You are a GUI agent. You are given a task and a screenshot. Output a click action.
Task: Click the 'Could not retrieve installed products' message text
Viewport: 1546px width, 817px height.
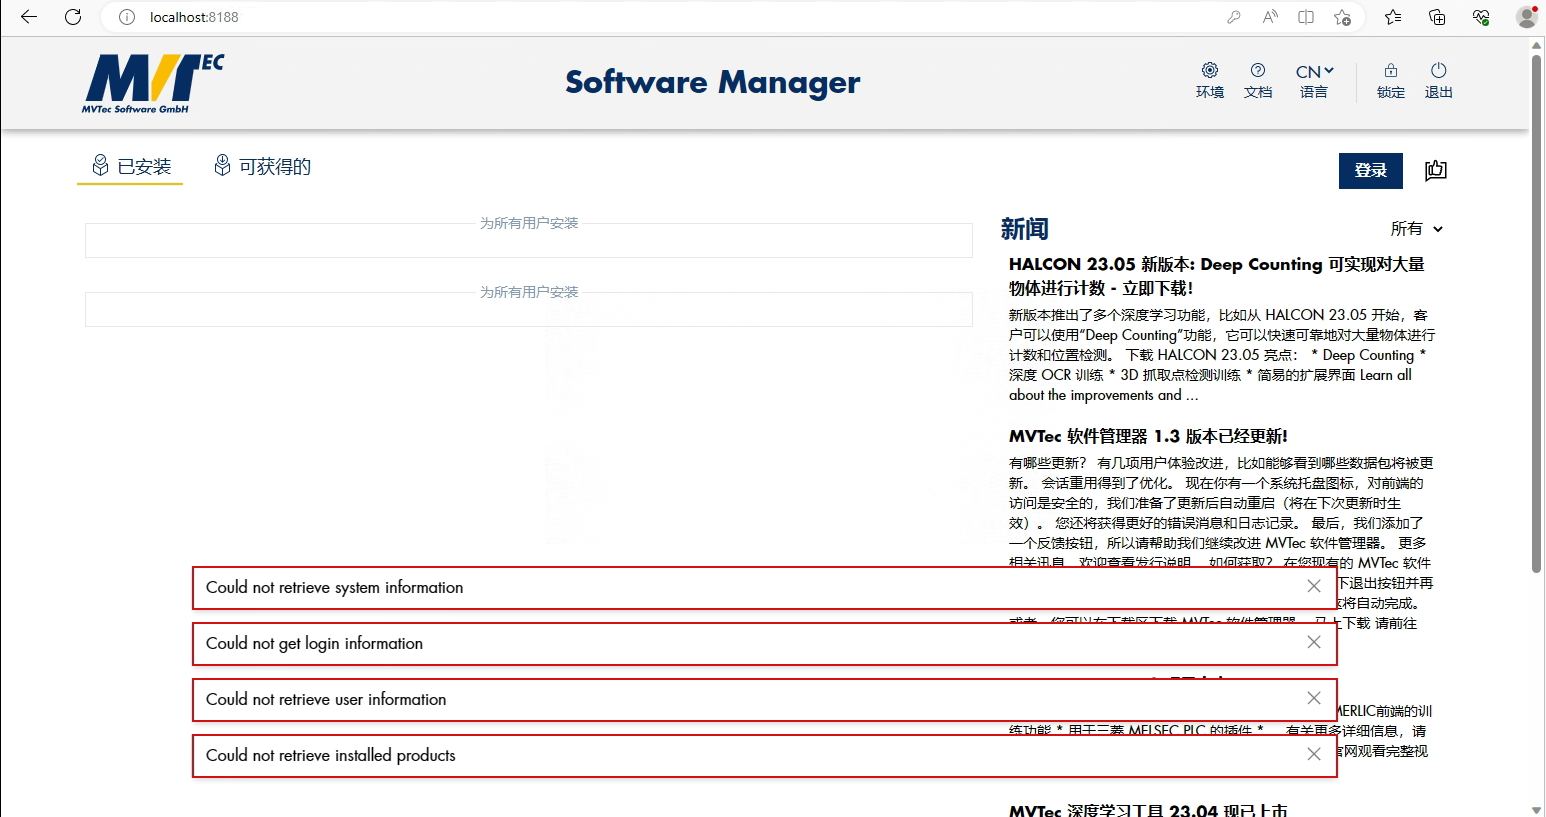click(x=330, y=755)
